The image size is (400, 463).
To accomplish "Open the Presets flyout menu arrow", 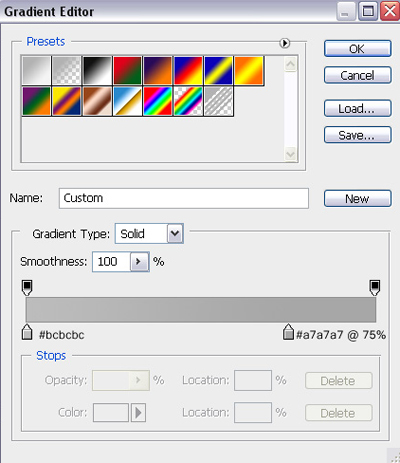I will point(285,43).
